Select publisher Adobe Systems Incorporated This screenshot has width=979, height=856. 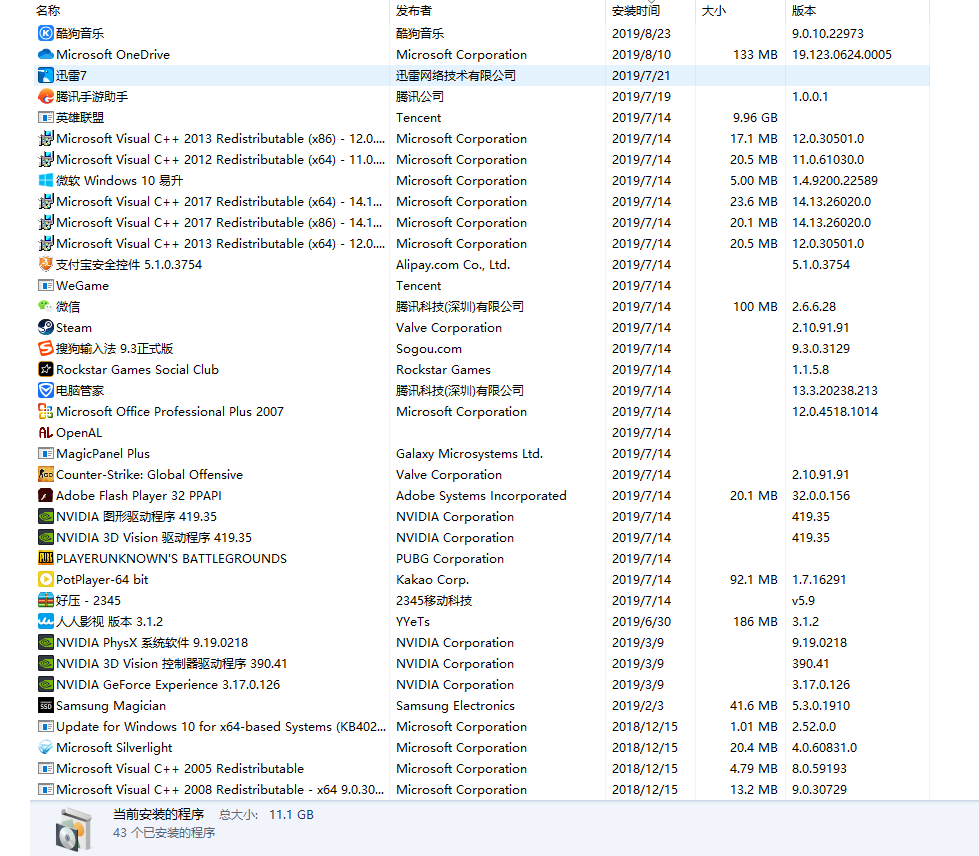click(481, 496)
